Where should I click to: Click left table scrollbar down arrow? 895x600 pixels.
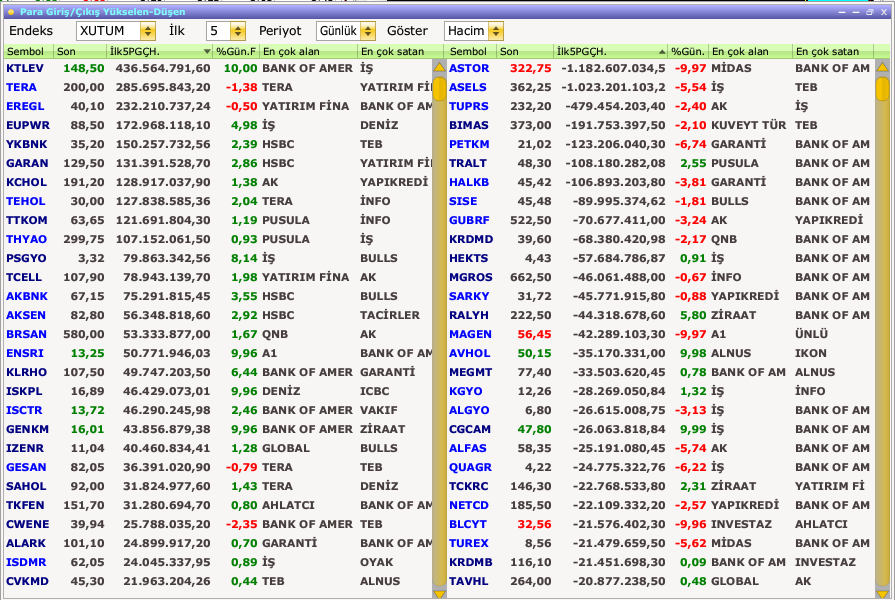(x=440, y=594)
